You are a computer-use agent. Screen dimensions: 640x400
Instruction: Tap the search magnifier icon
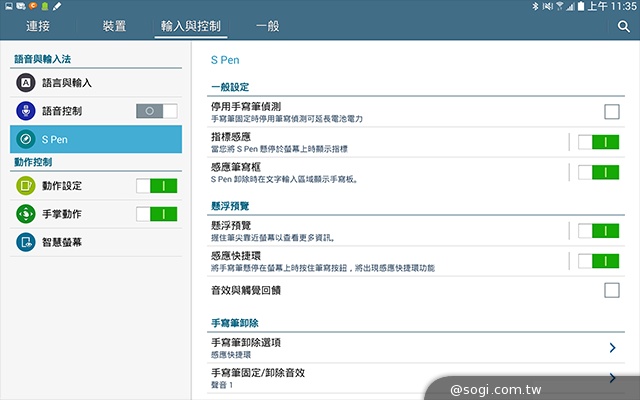pyautogui.click(x=623, y=27)
